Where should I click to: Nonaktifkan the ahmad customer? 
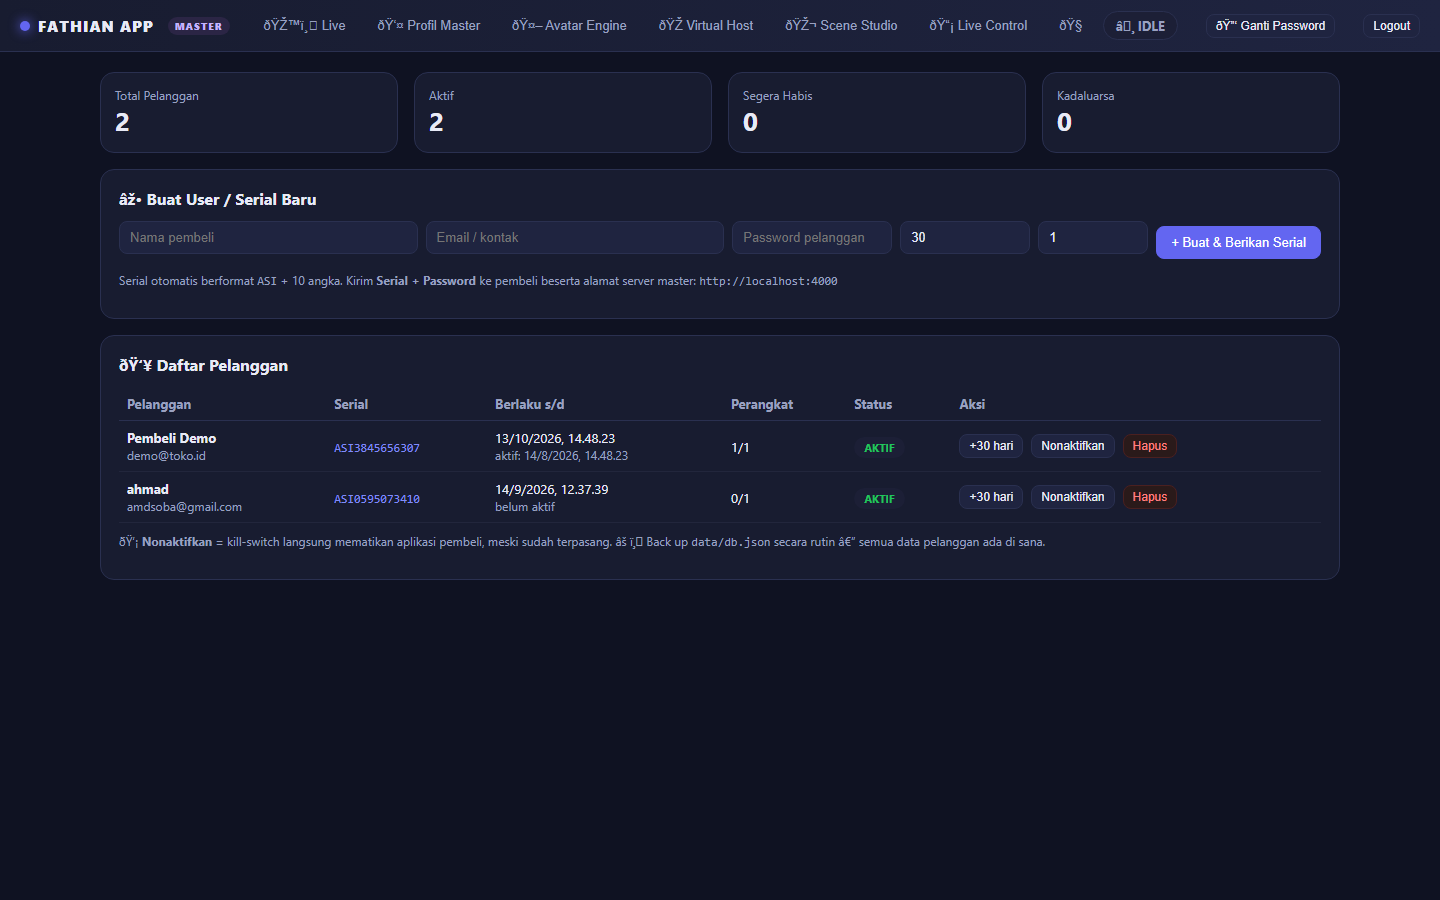(x=1073, y=497)
